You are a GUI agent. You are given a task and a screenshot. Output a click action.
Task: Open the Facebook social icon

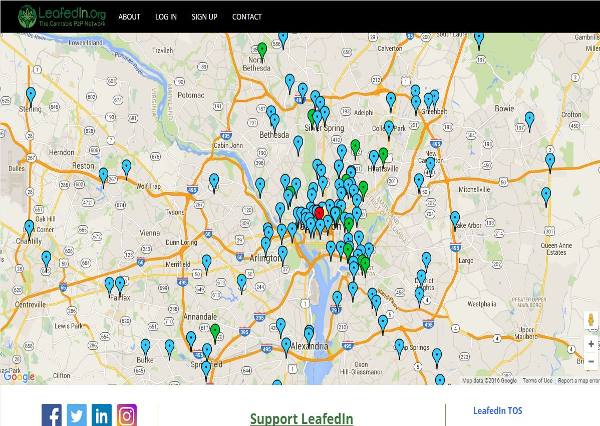pos(52,415)
